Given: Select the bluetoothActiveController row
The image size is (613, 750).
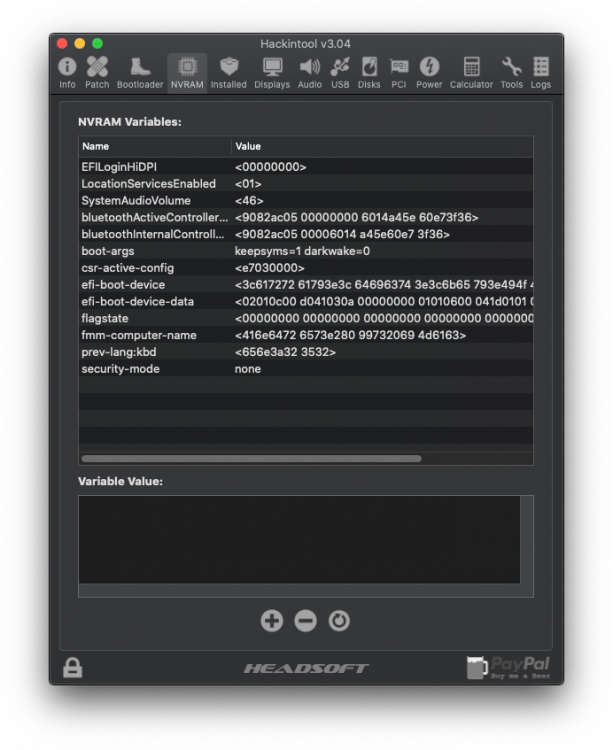Looking at the screenshot, I should [x=306, y=217].
